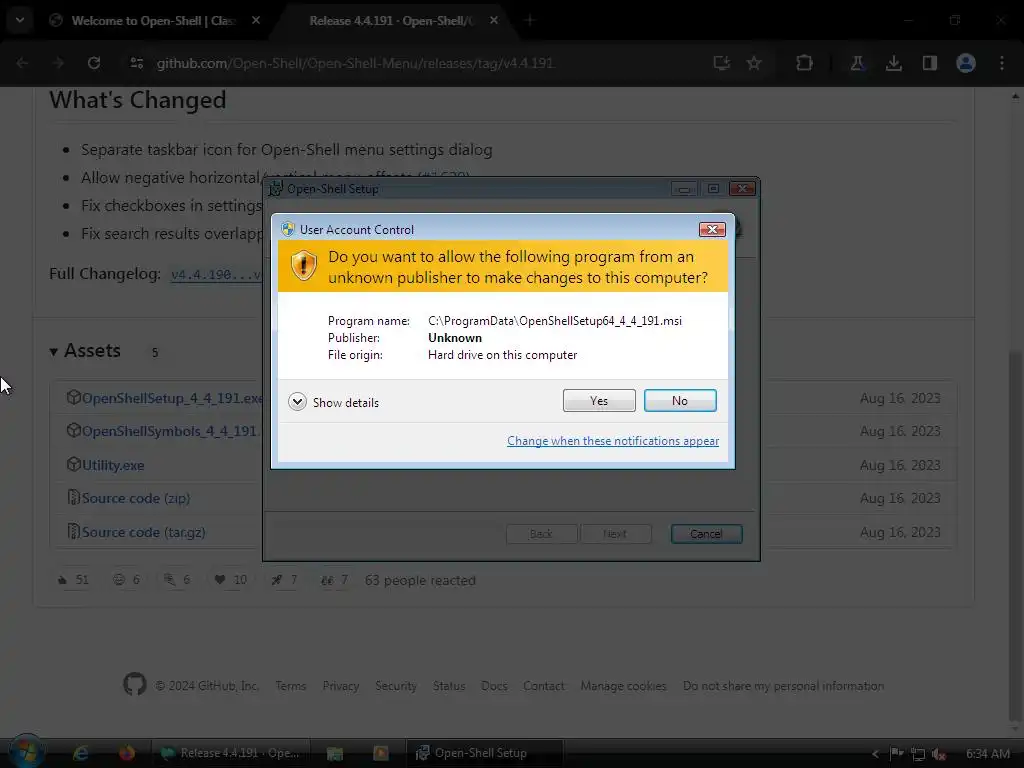Open browser downloads icon
This screenshot has height=768, width=1024.
(894, 63)
